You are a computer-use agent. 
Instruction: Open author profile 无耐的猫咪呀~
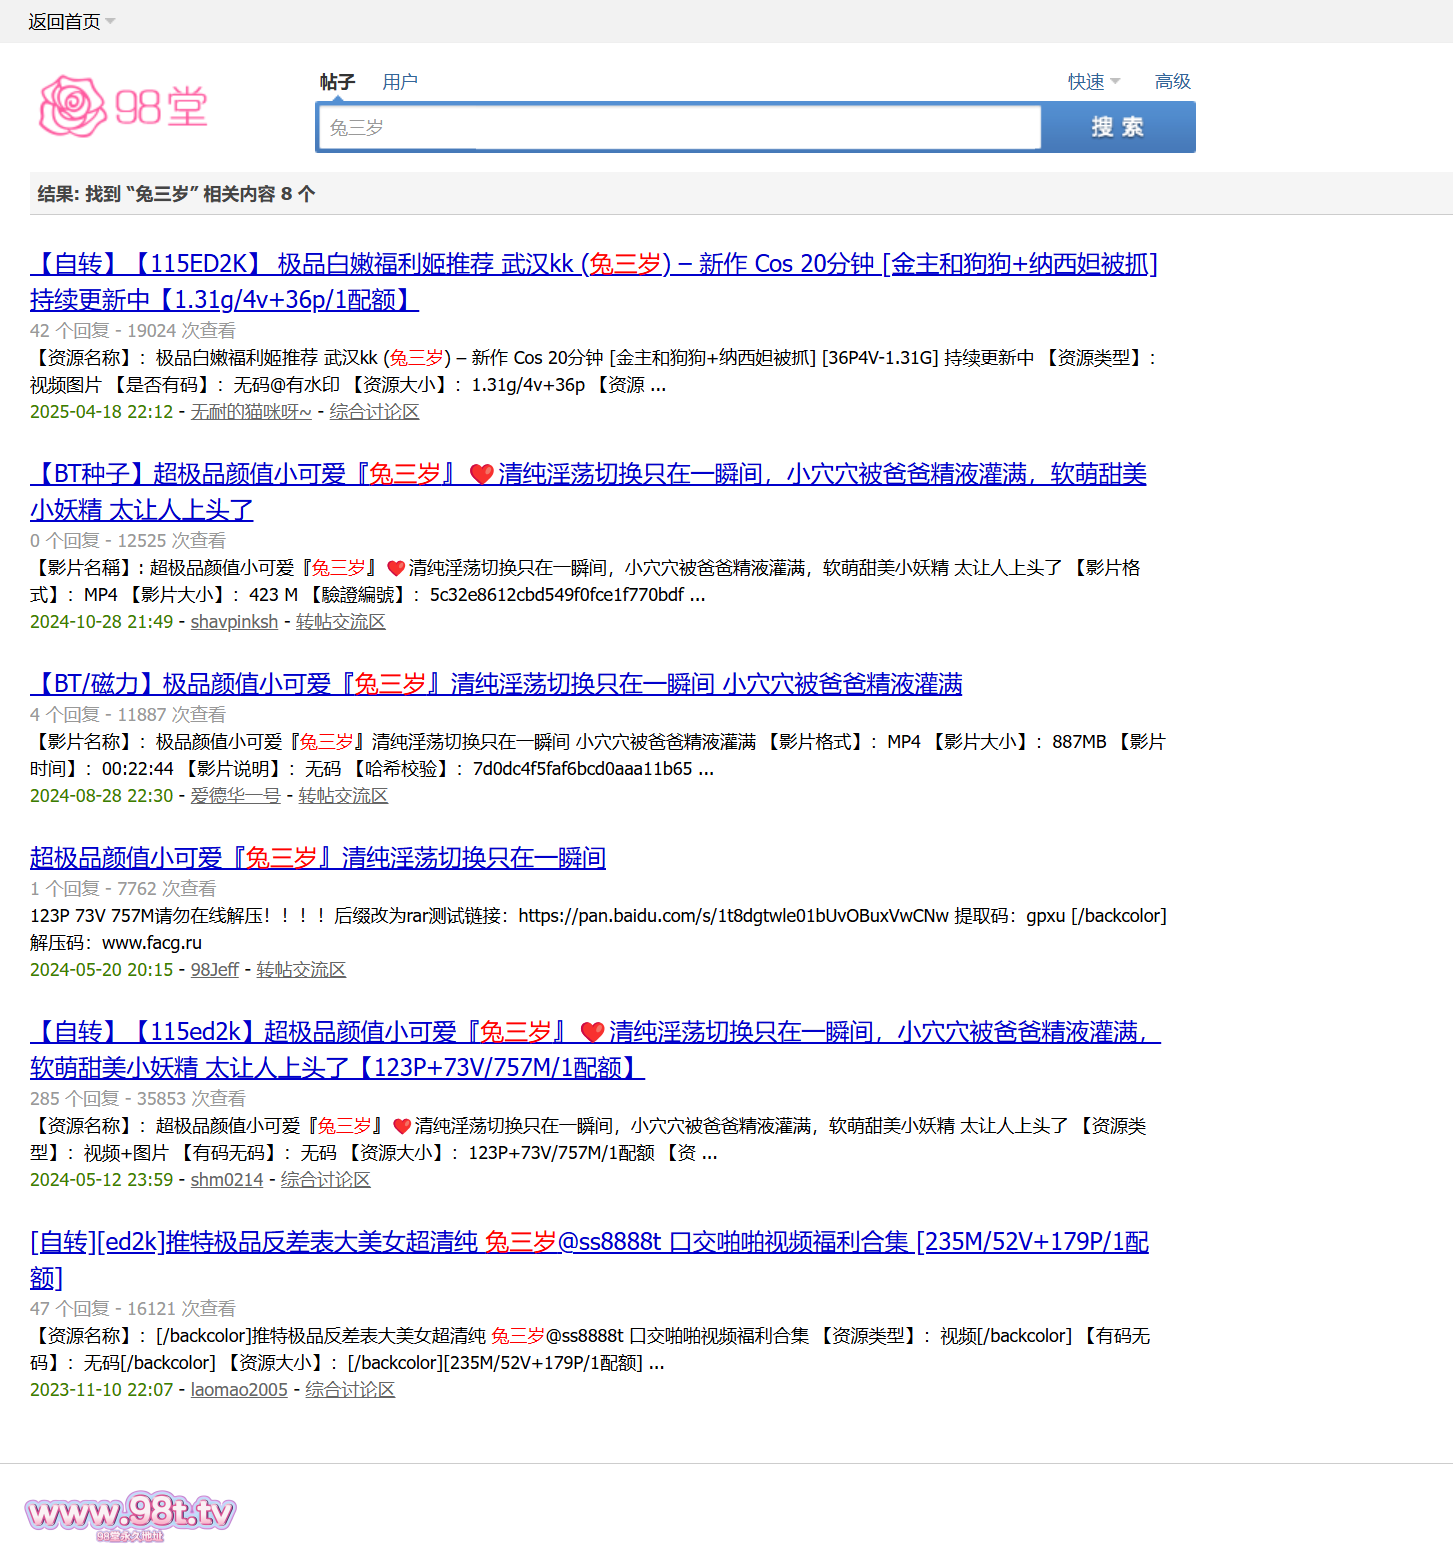tap(251, 412)
